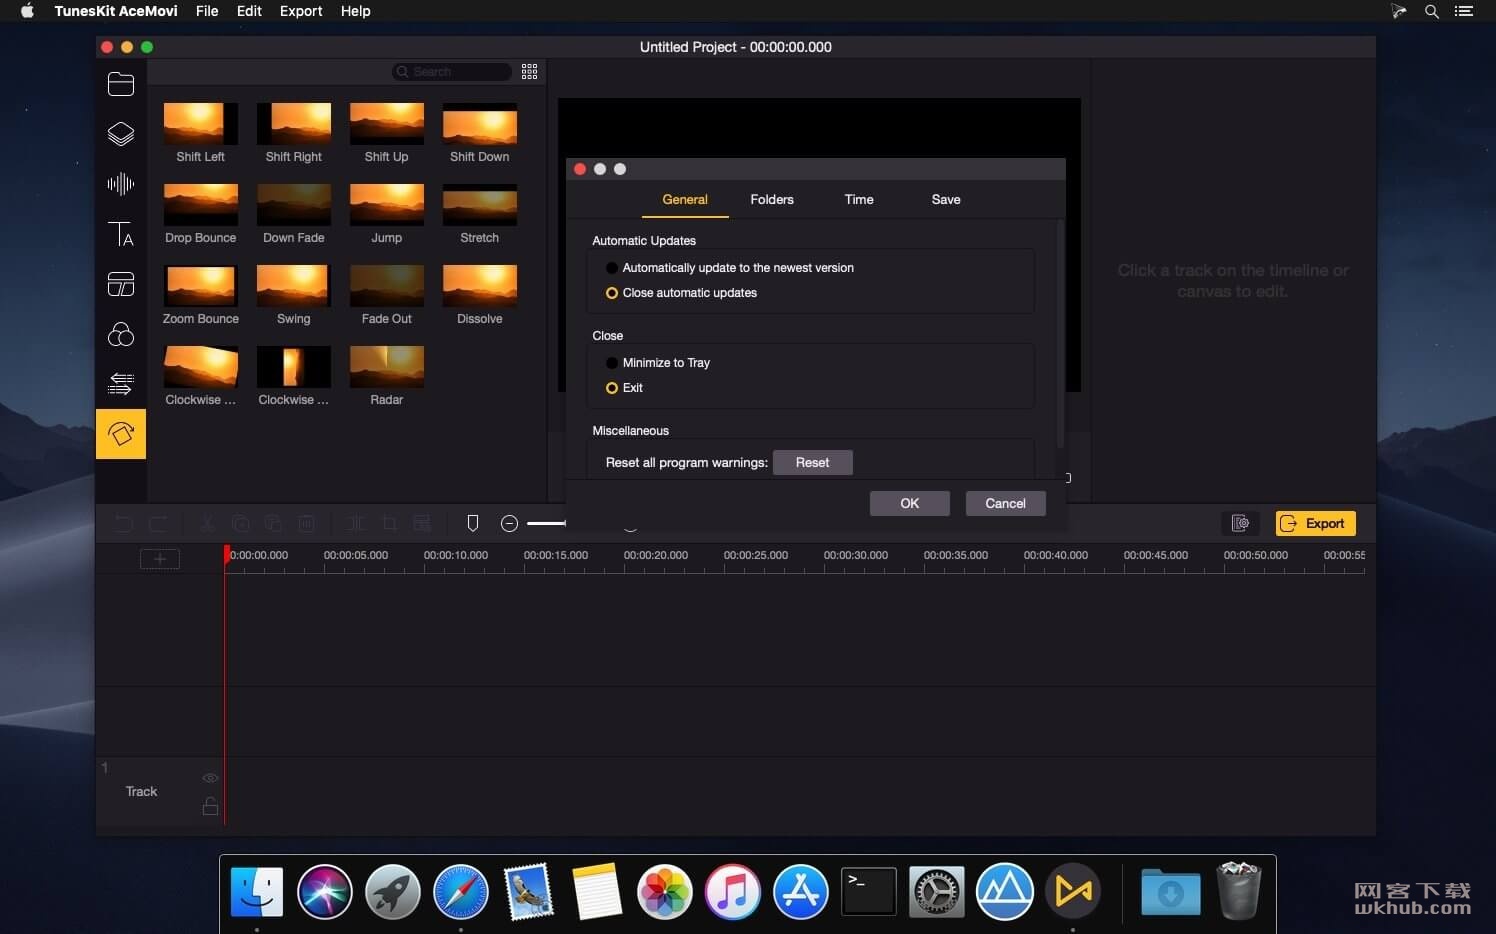
Task: Open Spotlight search in the menu bar
Action: [x=1432, y=11]
